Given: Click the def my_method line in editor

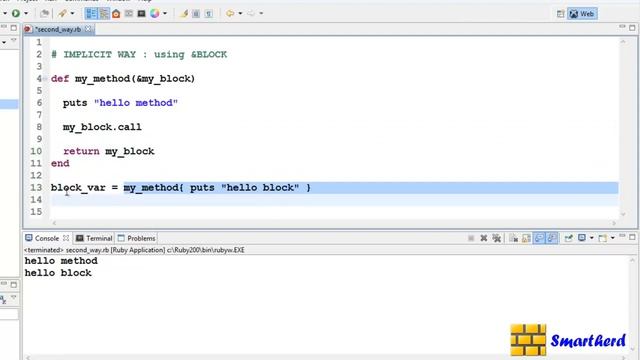Looking at the screenshot, I should [x=123, y=78].
